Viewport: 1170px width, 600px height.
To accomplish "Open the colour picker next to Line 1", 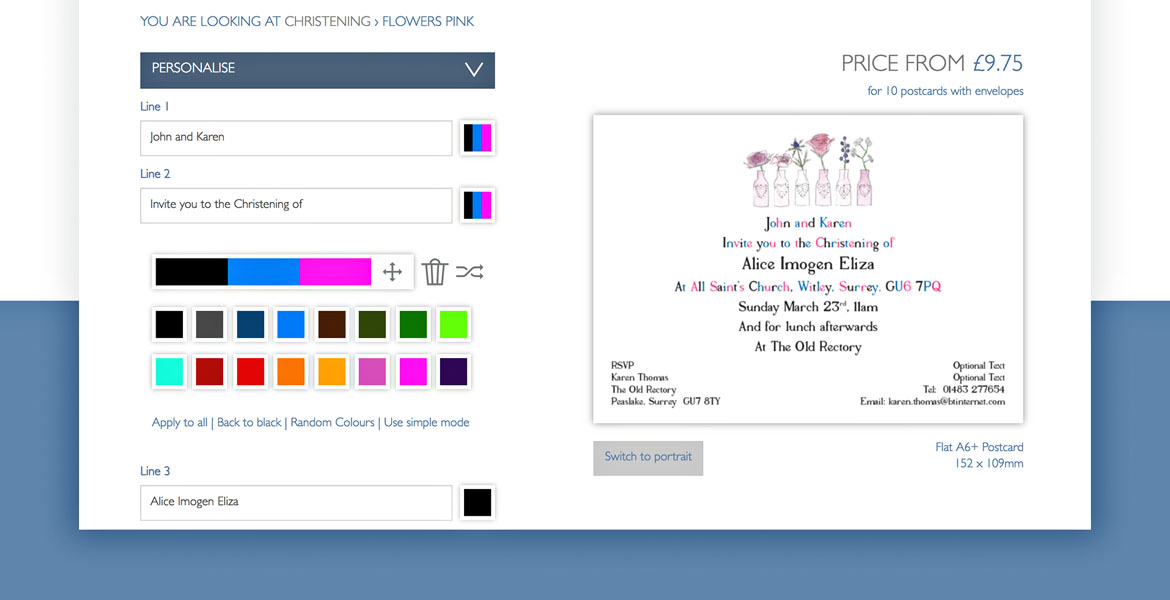I will pyautogui.click(x=477, y=137).
